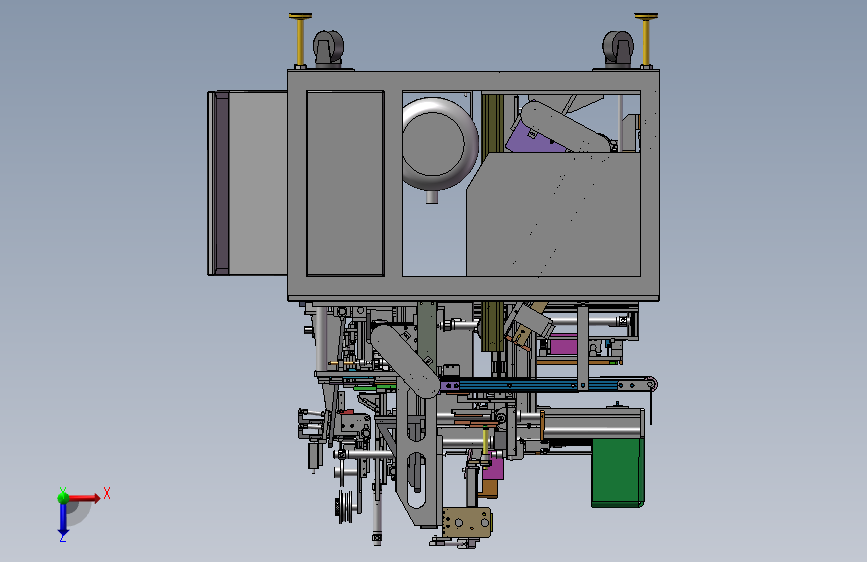
Task: Select the left caster wheel atop the frame
Action: point(328,49)
